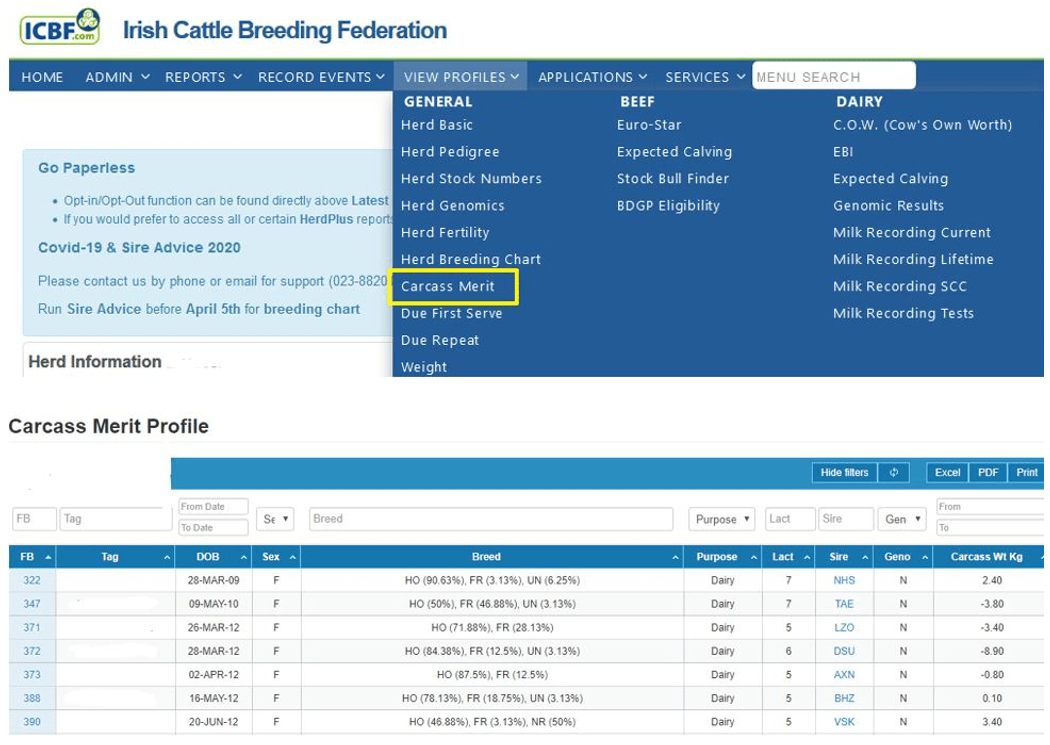Screen dimensions: 1050x745
Task: Open beef Expected Calving under Euro-Star
Action: pyautogui.click(x=674, y=152)
